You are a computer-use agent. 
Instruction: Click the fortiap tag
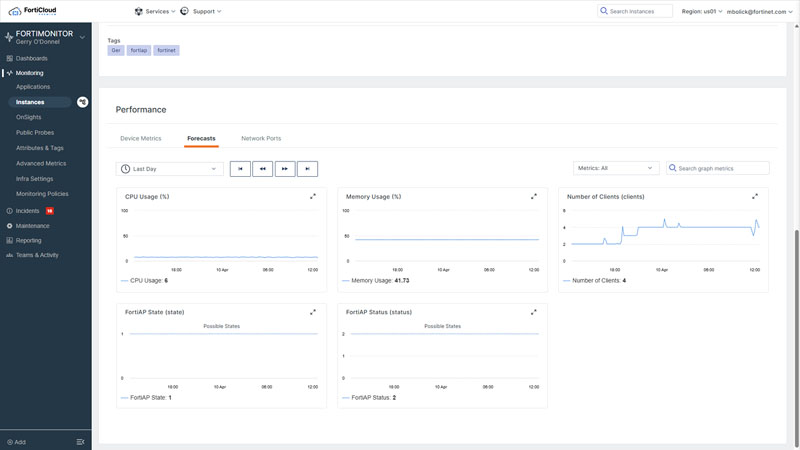[139, 50]
